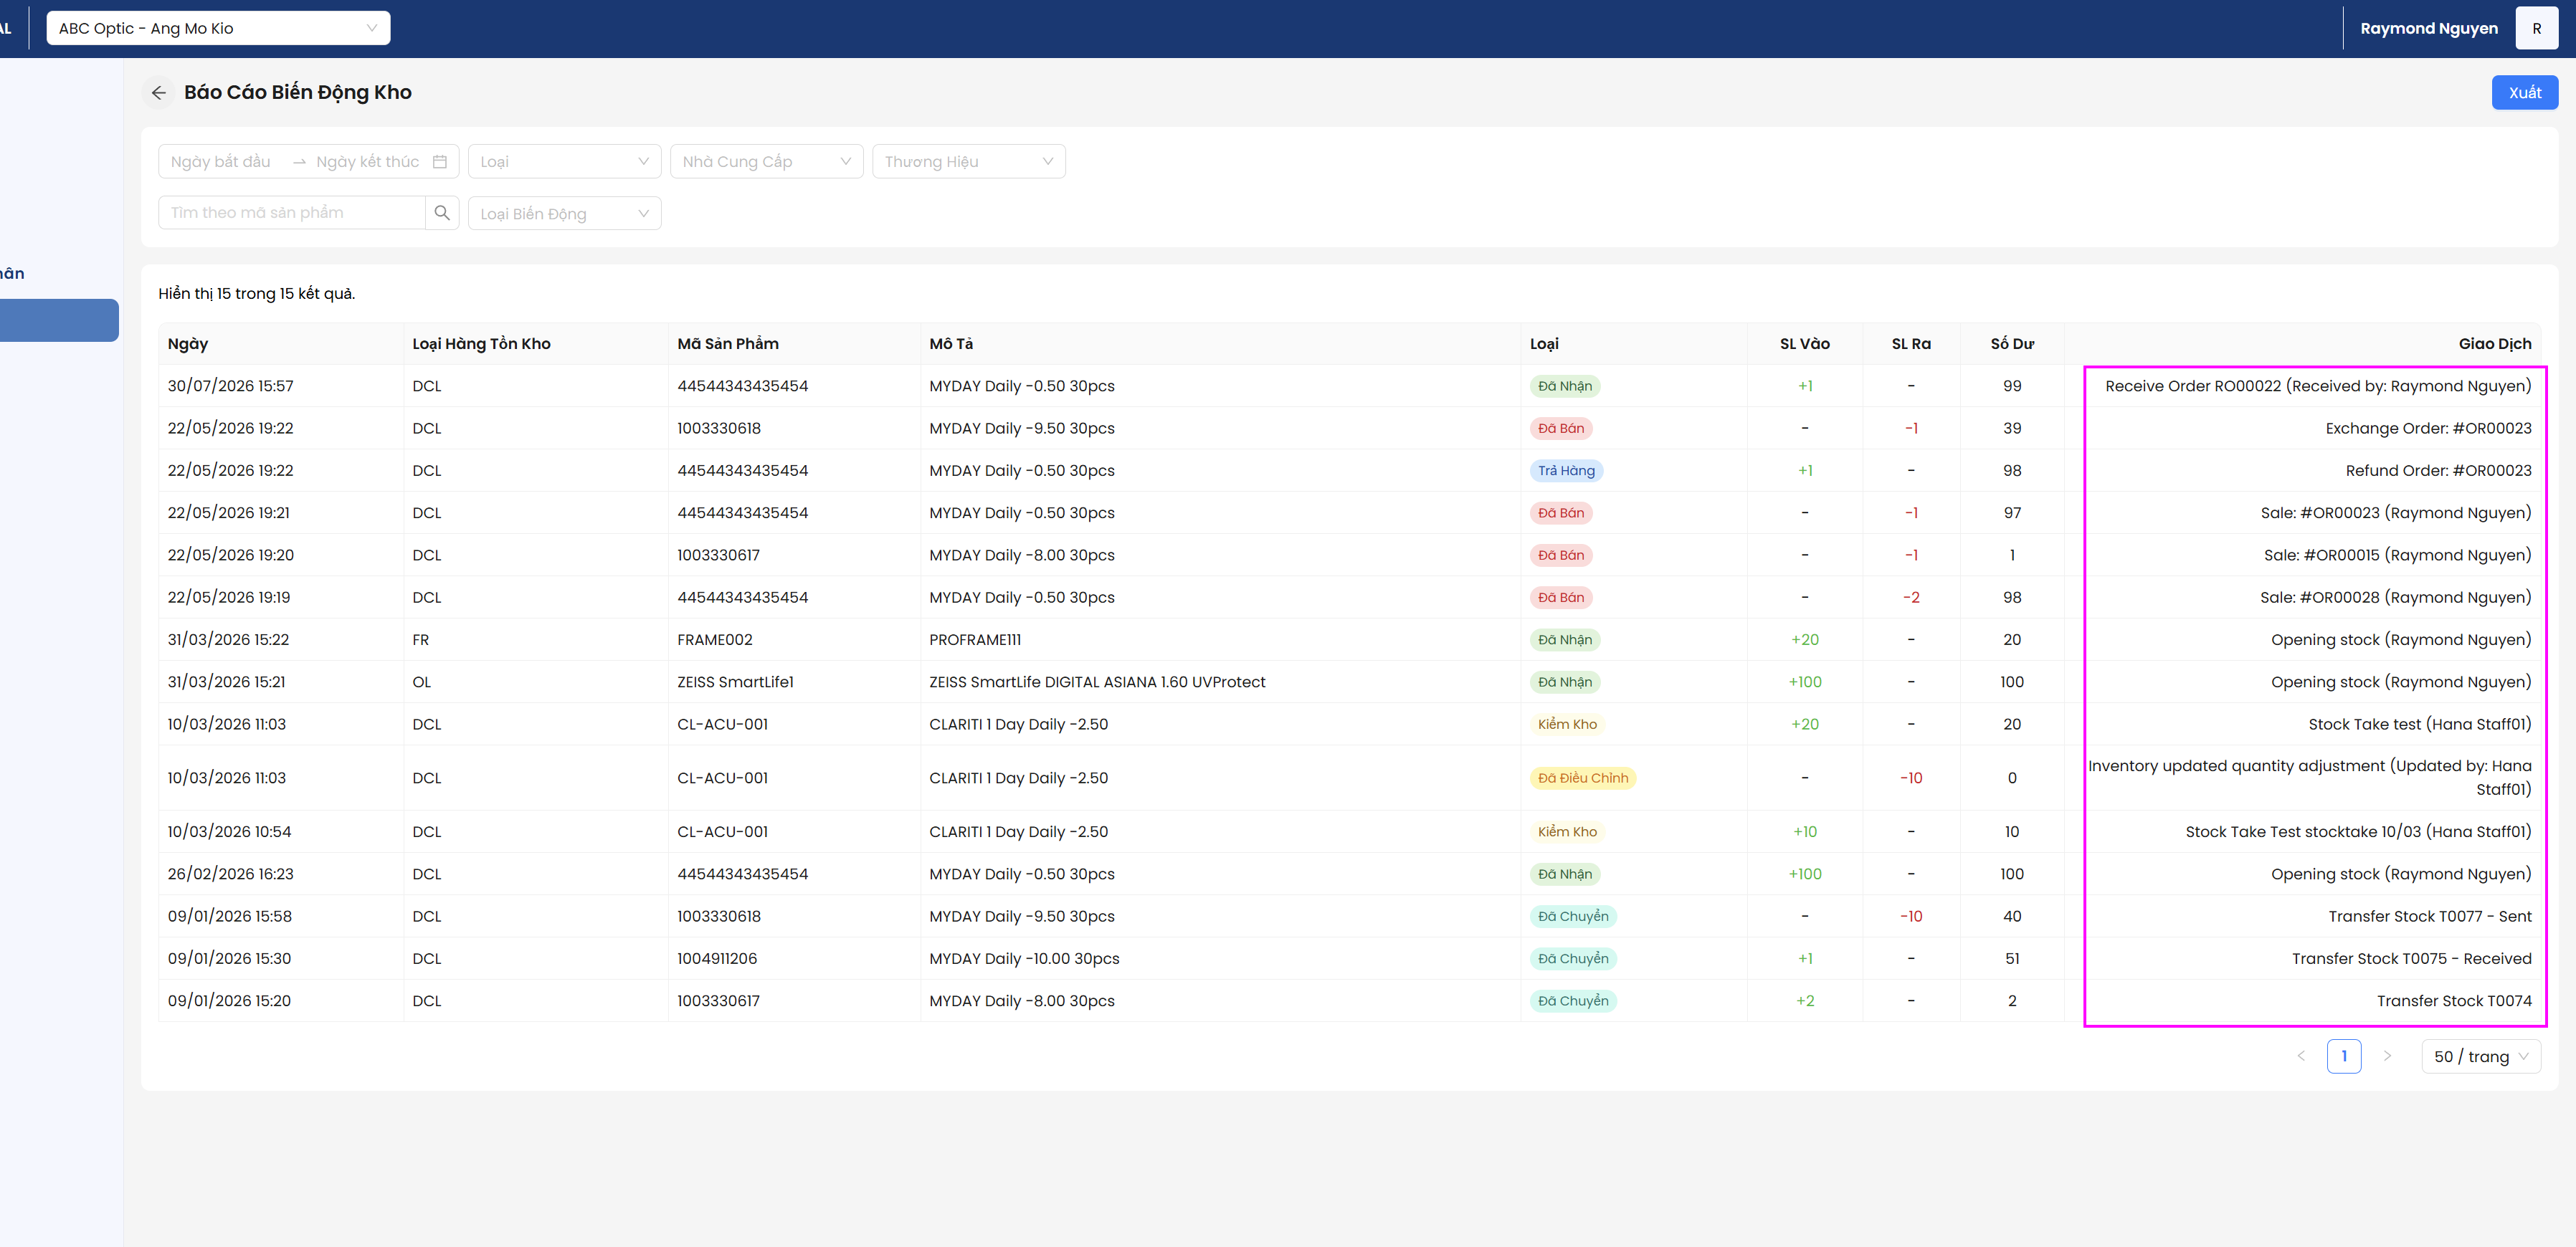This screenshot has width=2576, height=1247.
Task: Click the search magnifier icon
Action: click(442, 213)
